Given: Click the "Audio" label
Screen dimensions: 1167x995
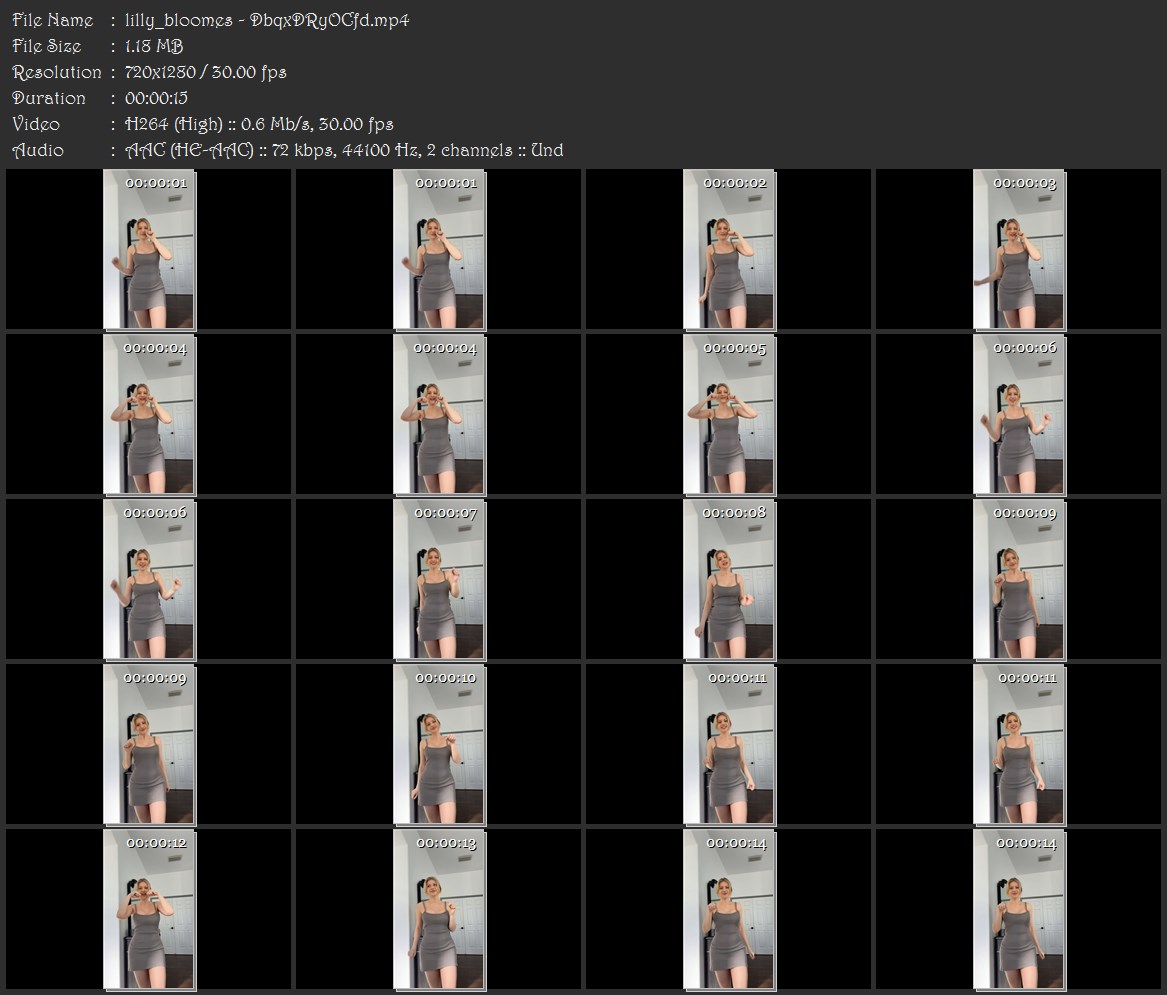Looking at the screenshot, I should [x=38, y=150].
